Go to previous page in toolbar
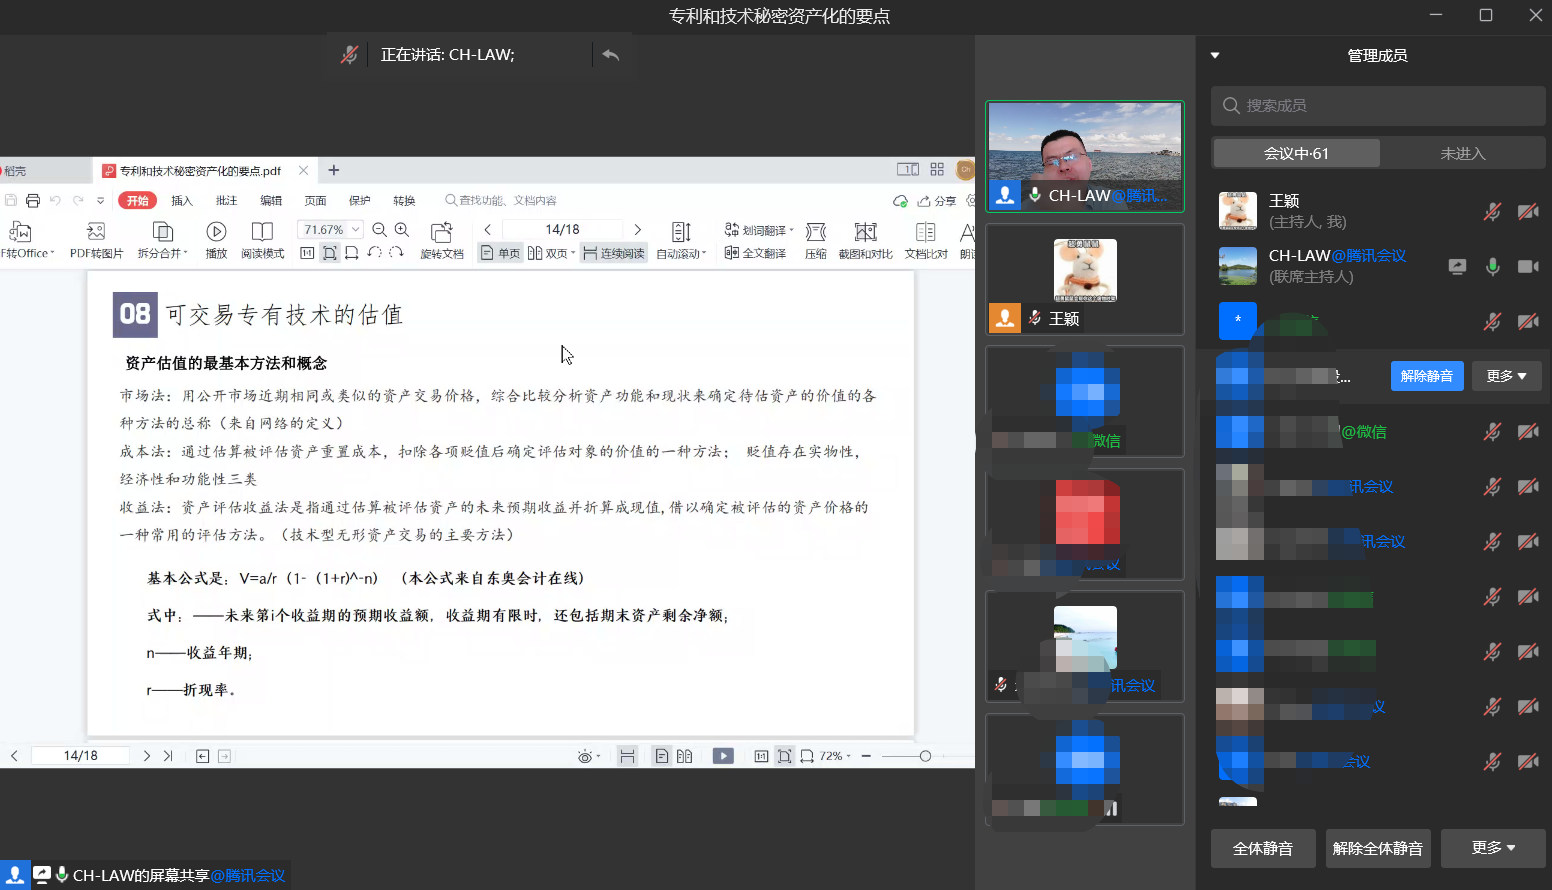This screenshot has height=890, width=1552. click(488, 229)
